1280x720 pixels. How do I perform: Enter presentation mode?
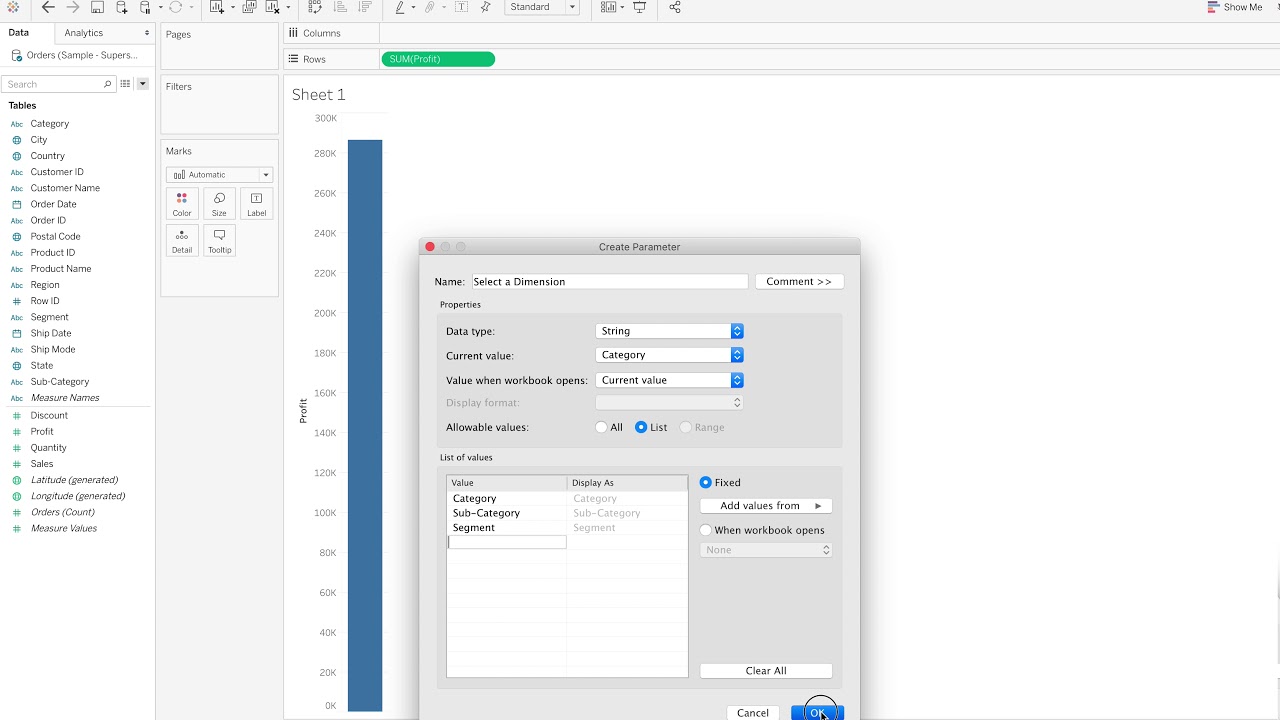640,7
